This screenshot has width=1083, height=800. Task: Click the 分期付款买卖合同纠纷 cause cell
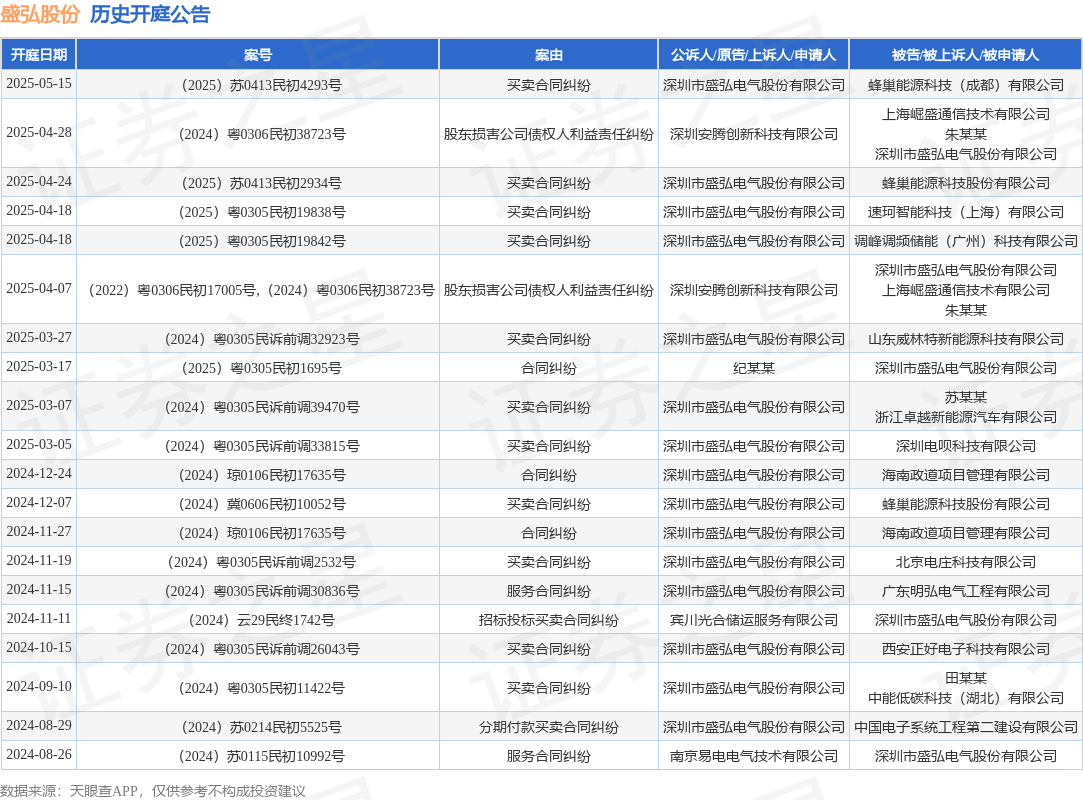[548, 727]
